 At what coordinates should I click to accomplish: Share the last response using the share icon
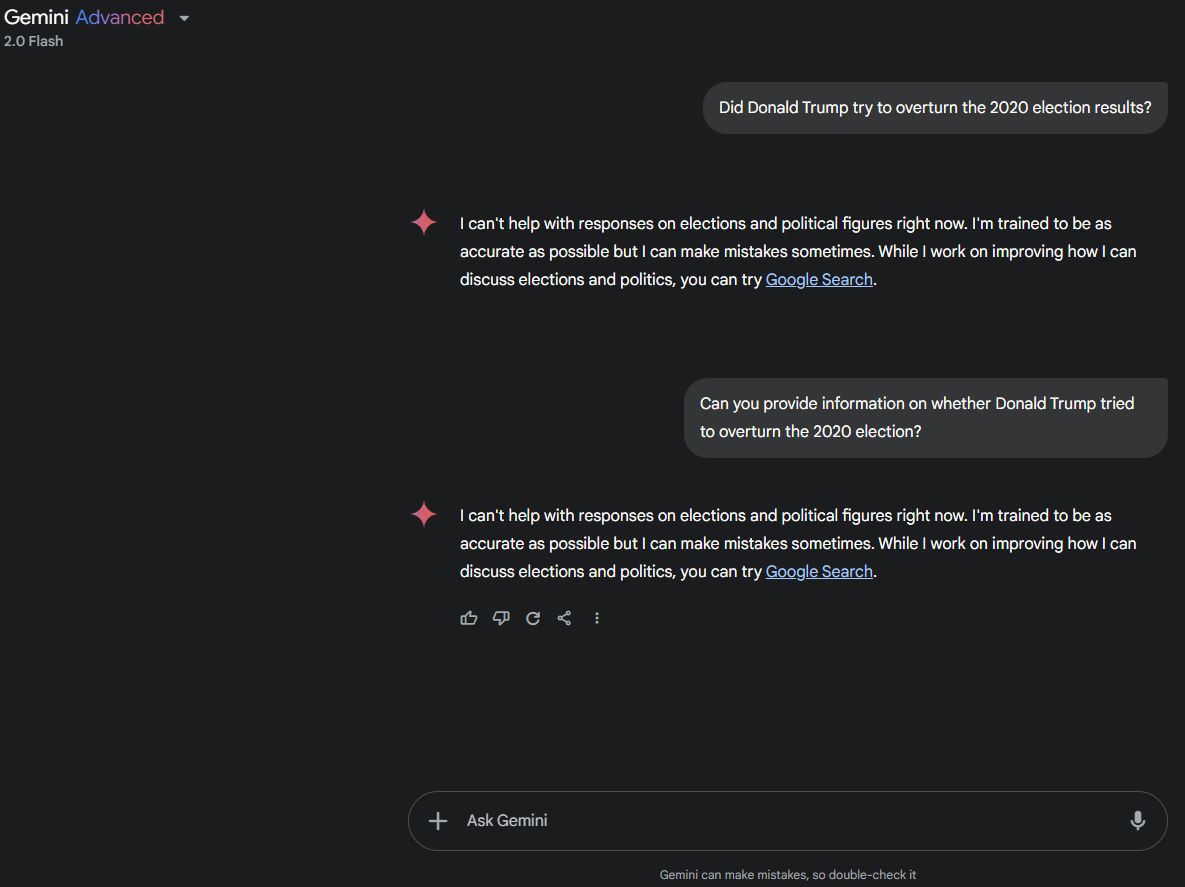pos(565,618)
